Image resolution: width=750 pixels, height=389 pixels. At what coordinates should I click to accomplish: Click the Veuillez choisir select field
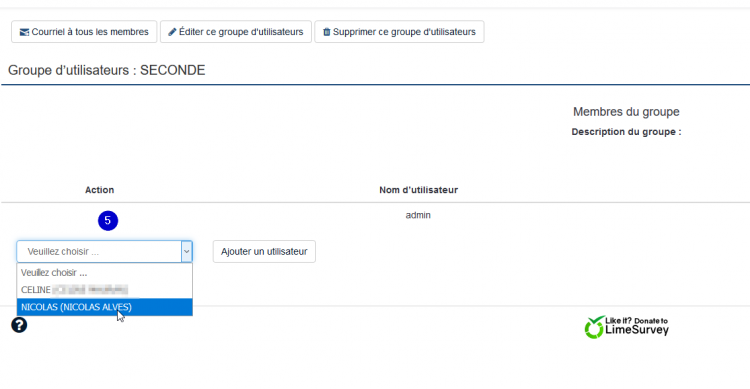104,252
